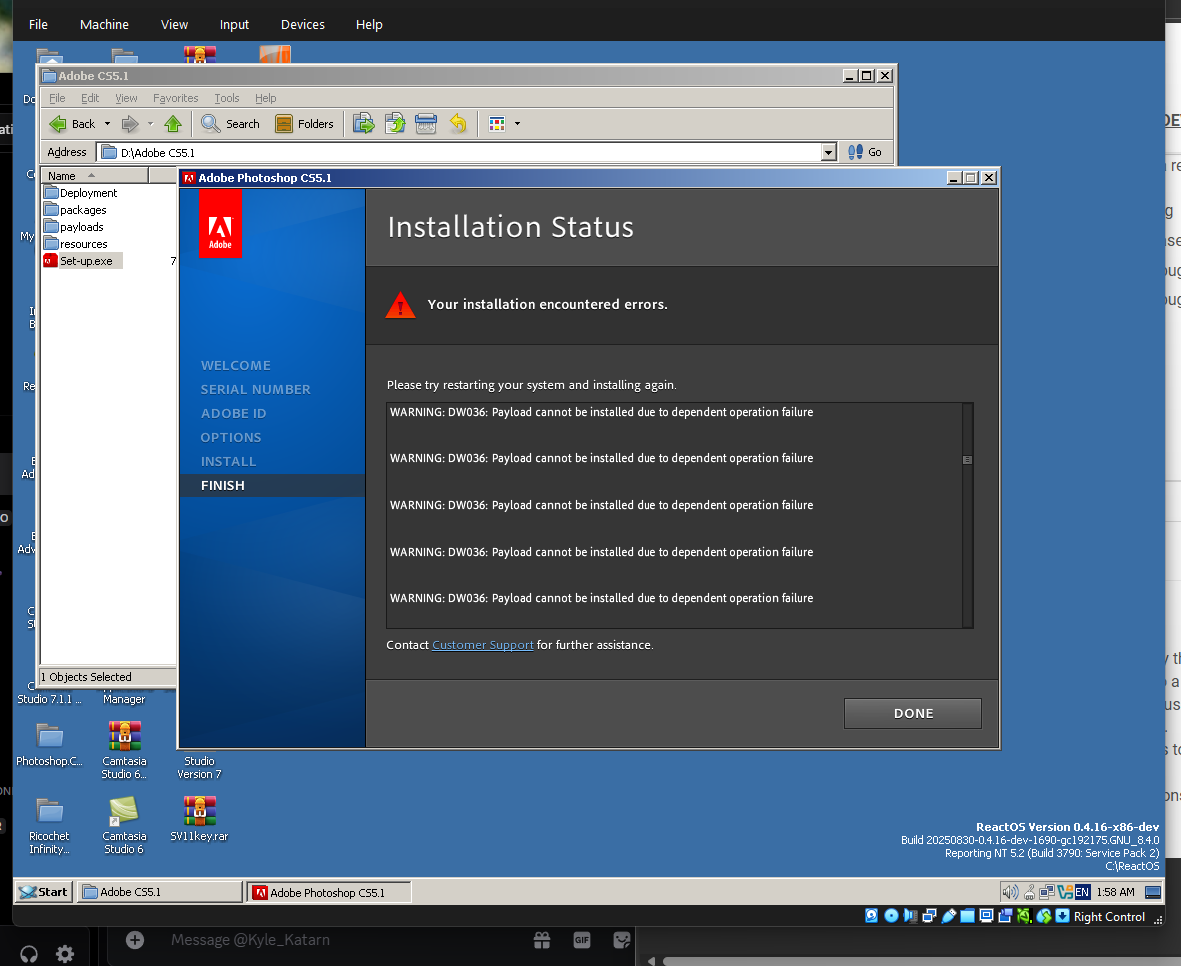The width and height of the screenshot is (1181, 966).
Task: Click the green Back arrow in Explorer toolbar
Action: click(x=58, y=123)
